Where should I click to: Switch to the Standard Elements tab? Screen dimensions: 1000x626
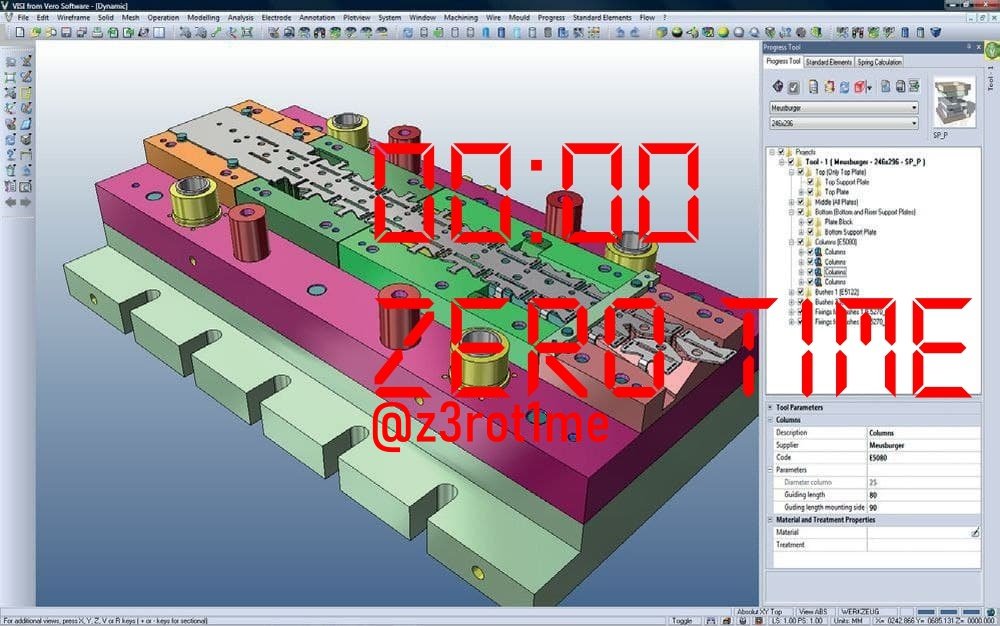tap(828, 62)
